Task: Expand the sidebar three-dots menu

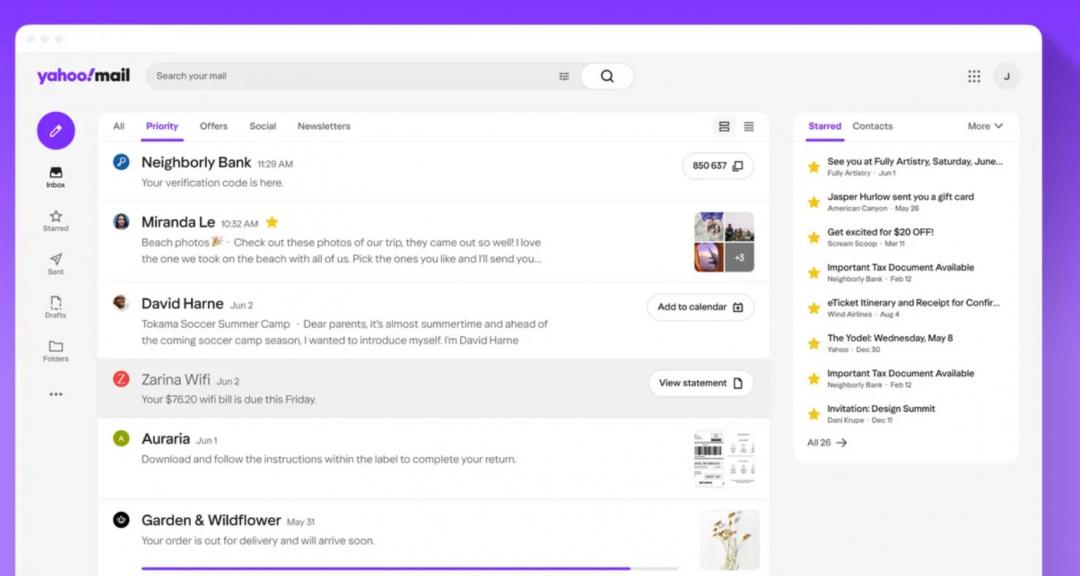Action: click(56, 394)
